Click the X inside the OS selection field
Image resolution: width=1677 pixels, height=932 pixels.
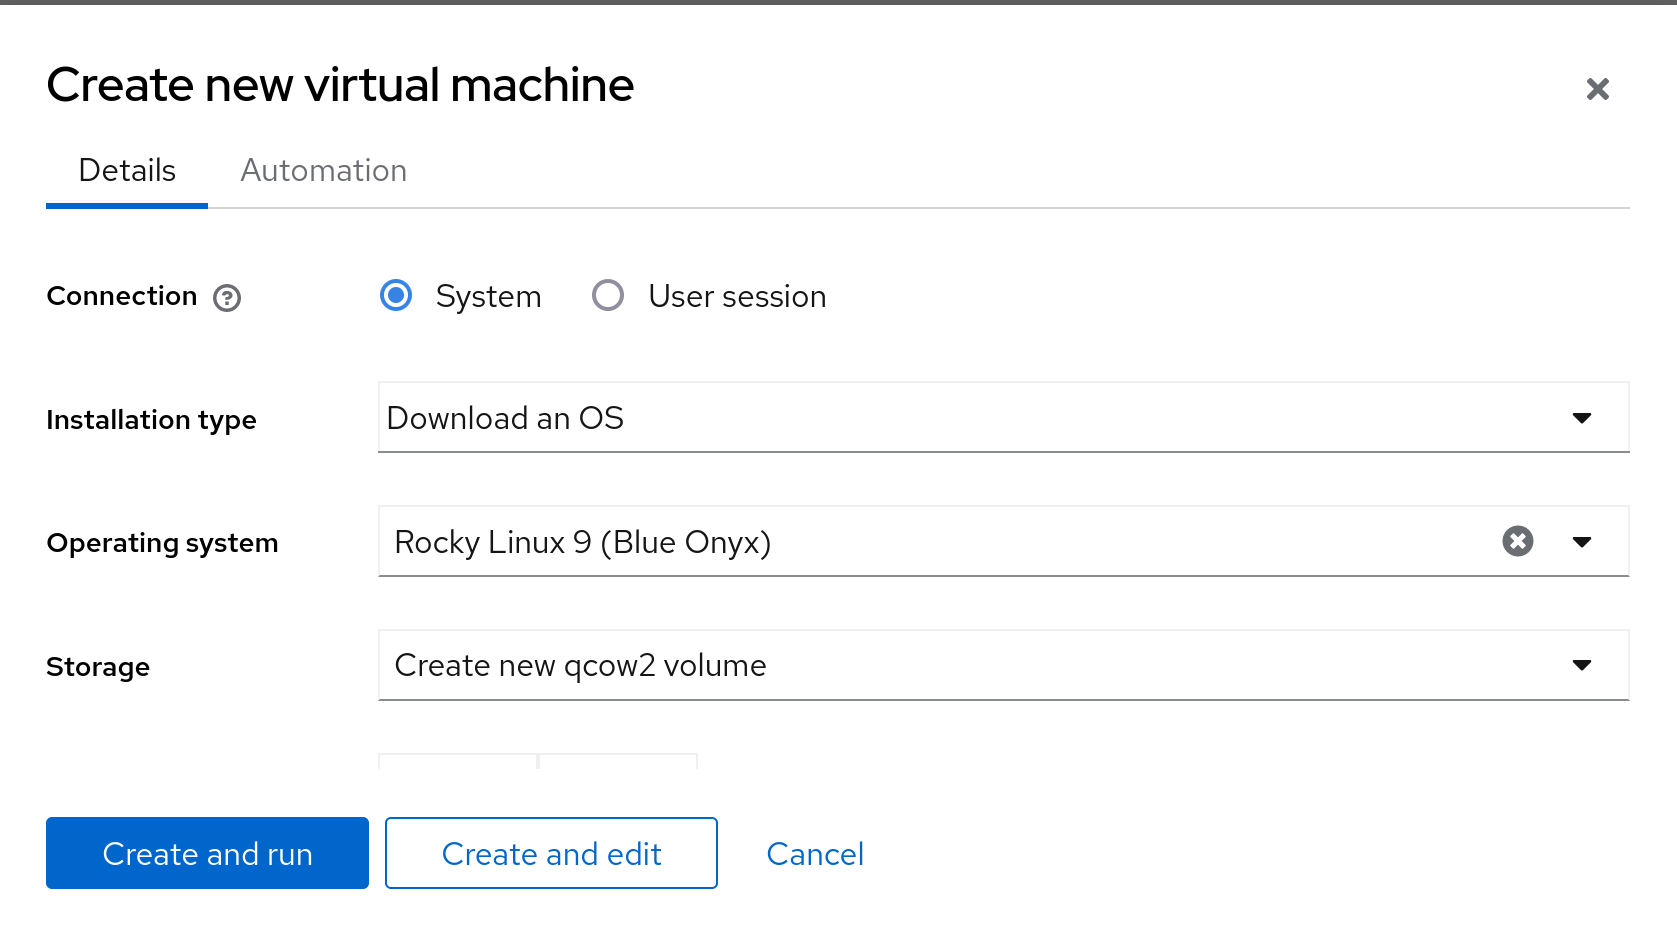click(1517, 541)
